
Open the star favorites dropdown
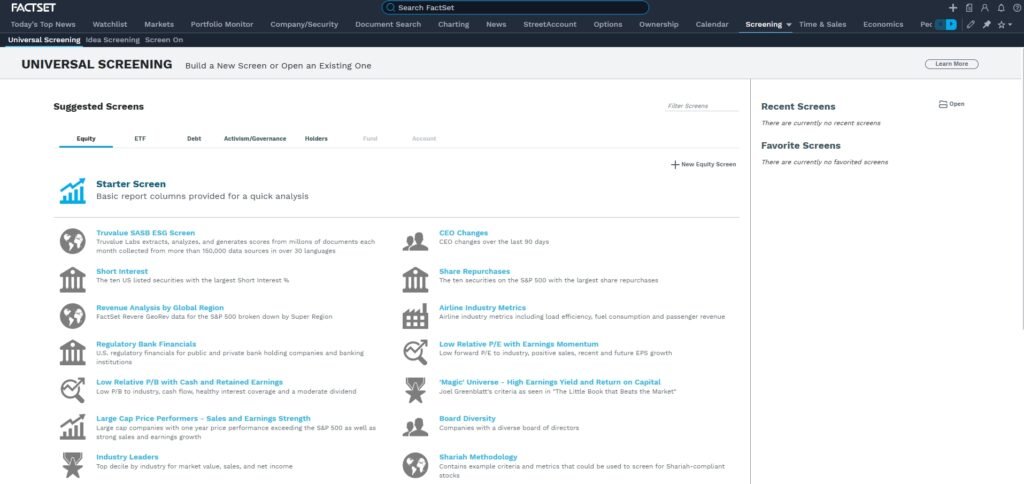1003,24
